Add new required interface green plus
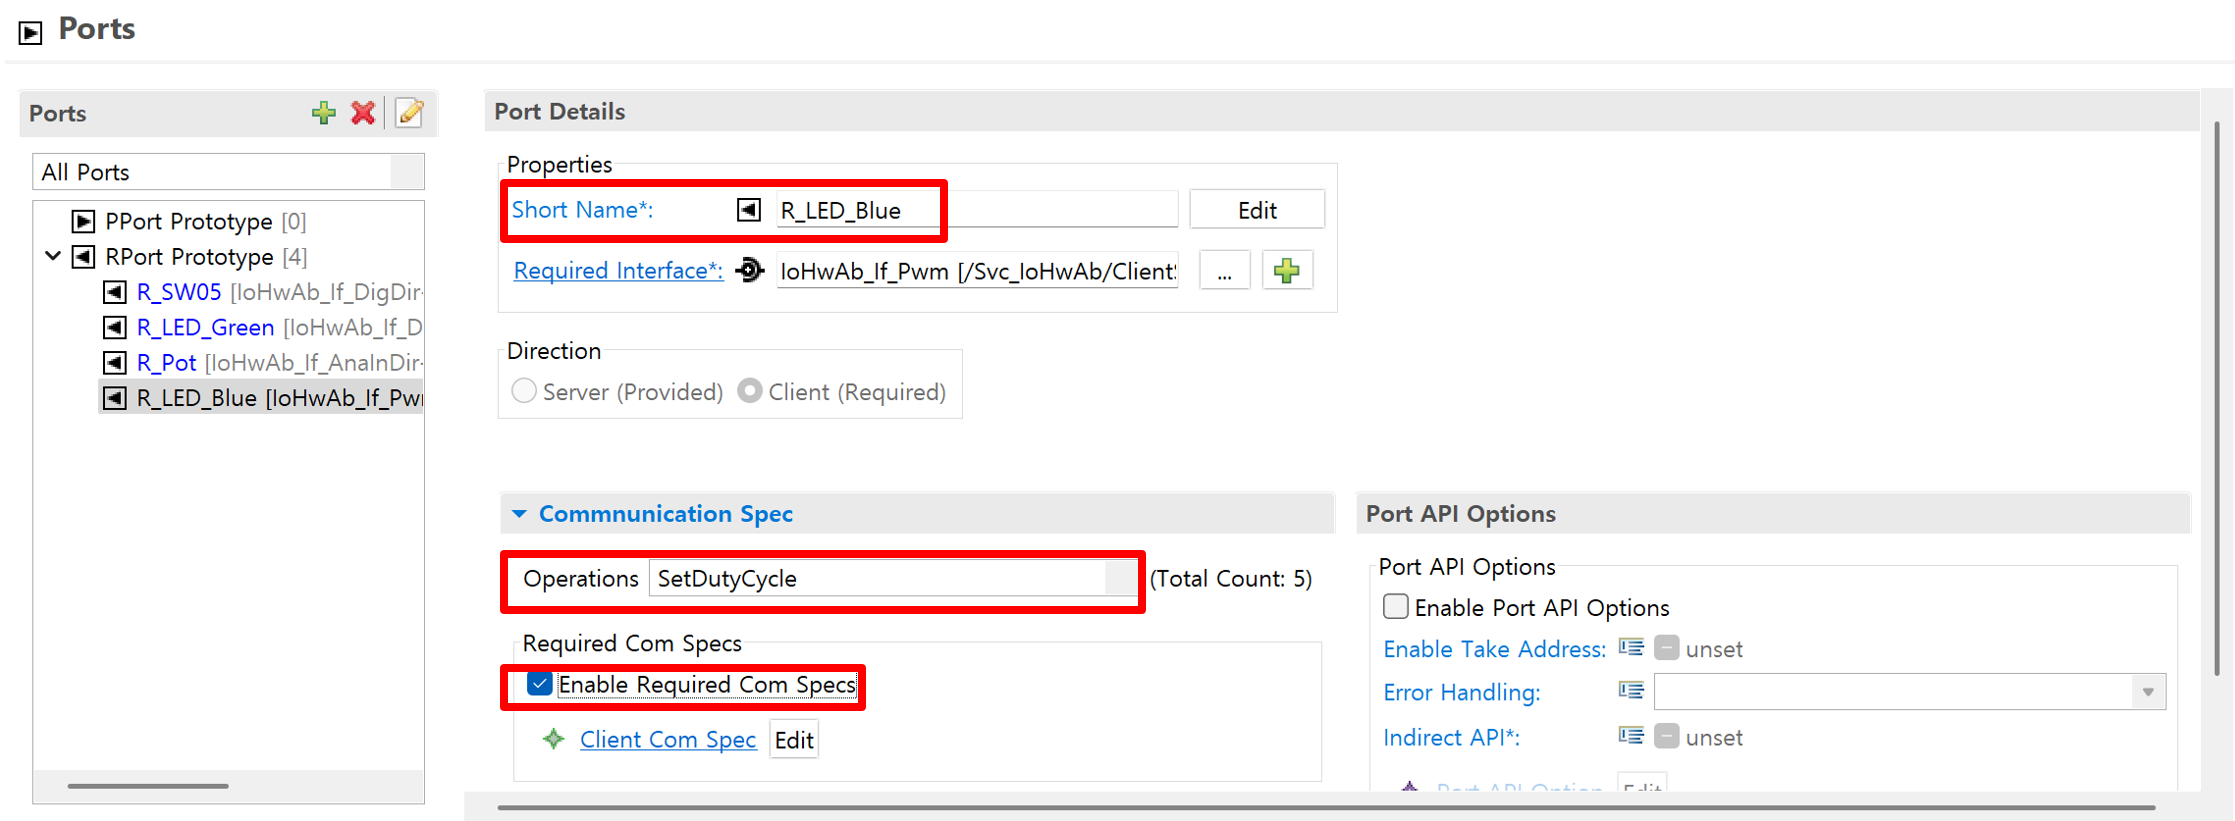 click(1287, 270)
